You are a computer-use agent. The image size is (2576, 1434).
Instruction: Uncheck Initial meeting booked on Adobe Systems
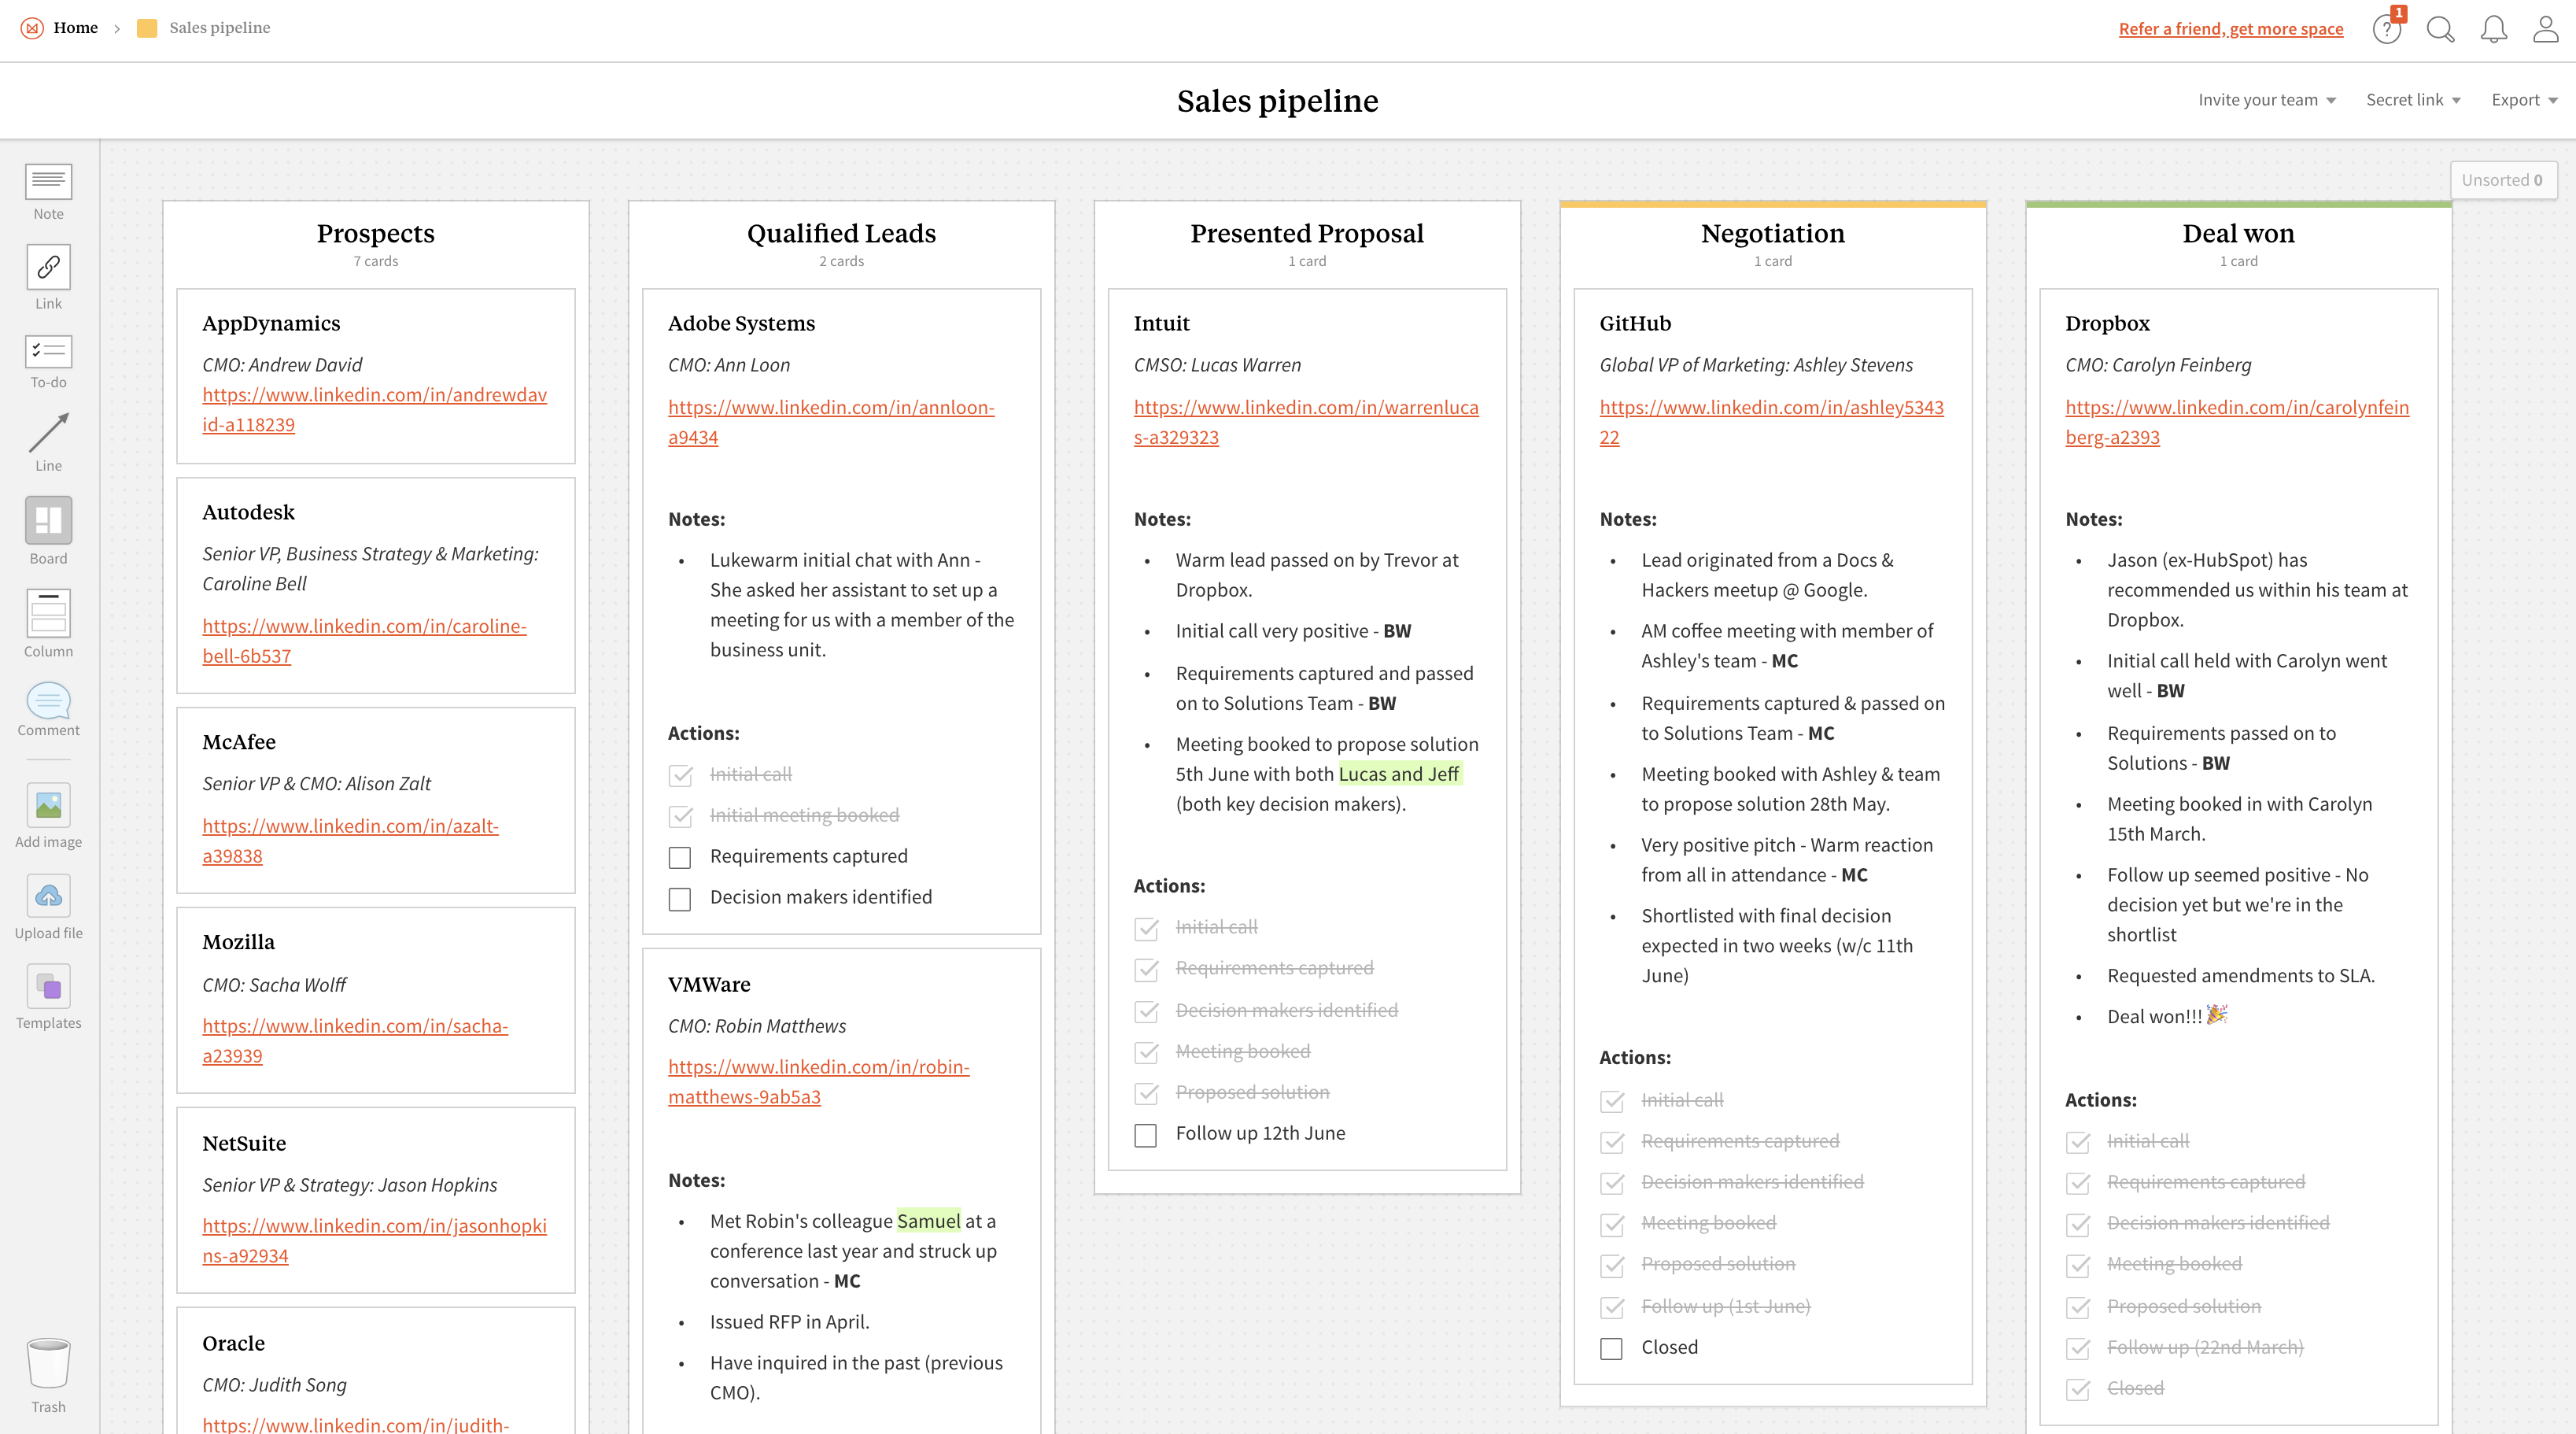680,816
